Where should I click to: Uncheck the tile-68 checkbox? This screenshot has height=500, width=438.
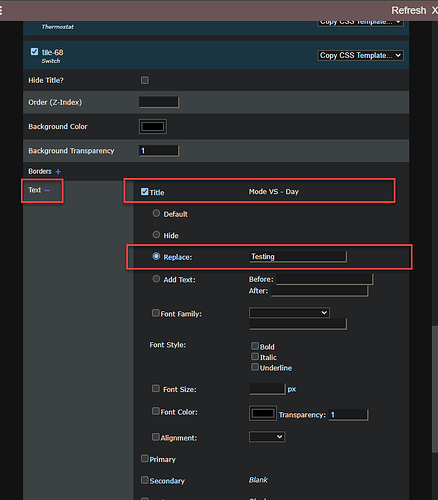34,52
